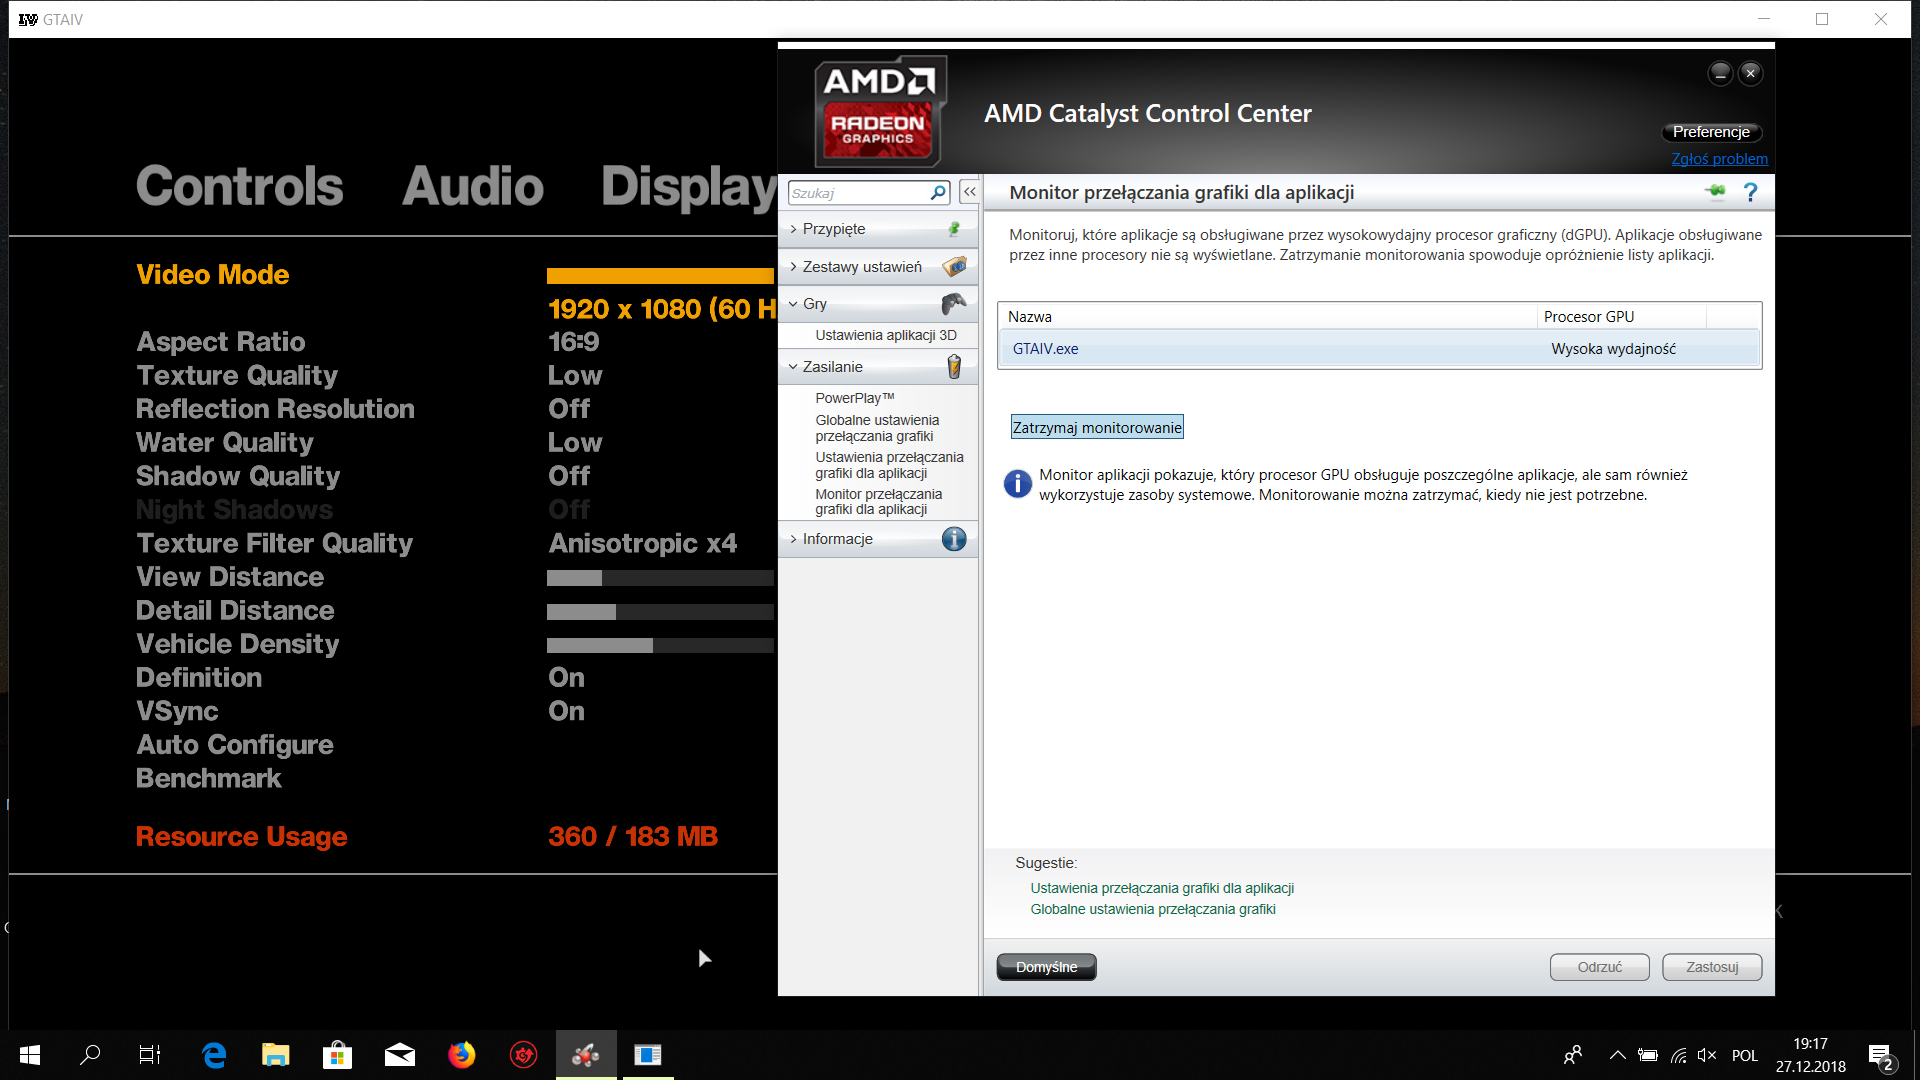This screenshot has height=1080, width=1920.
Task: Switch to the Display tab in GTAIV
Action: [x=689, y=187]
